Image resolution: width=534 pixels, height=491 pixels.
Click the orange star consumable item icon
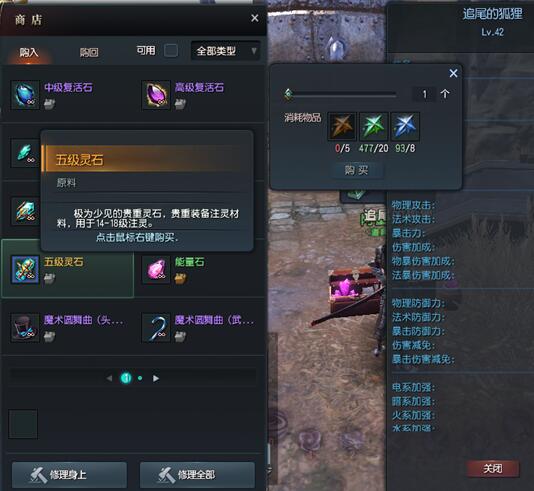tap(342, 126)
